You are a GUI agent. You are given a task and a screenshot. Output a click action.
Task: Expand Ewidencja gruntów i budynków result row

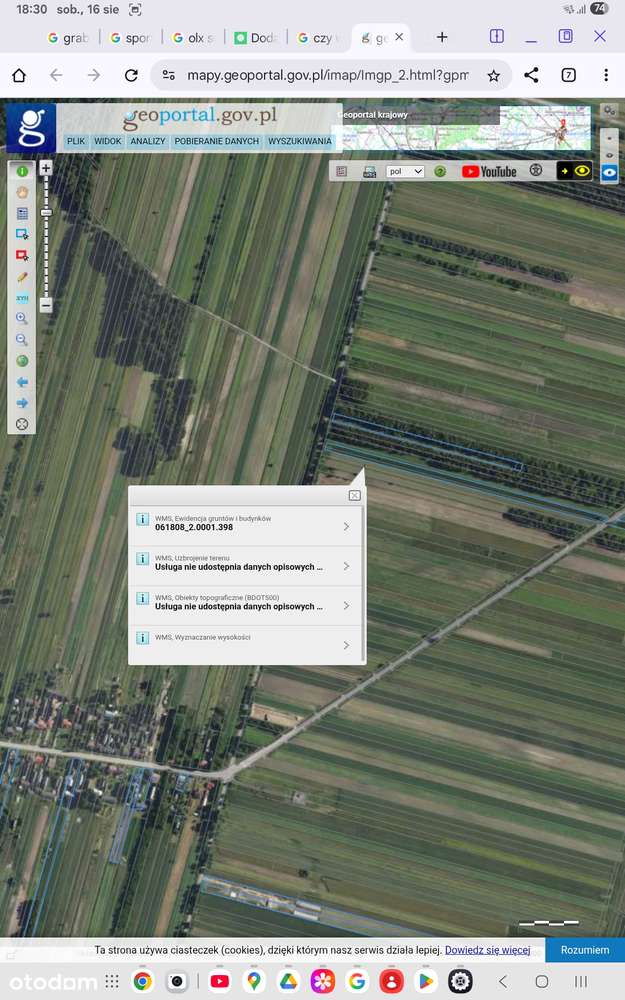coord(247,526)
